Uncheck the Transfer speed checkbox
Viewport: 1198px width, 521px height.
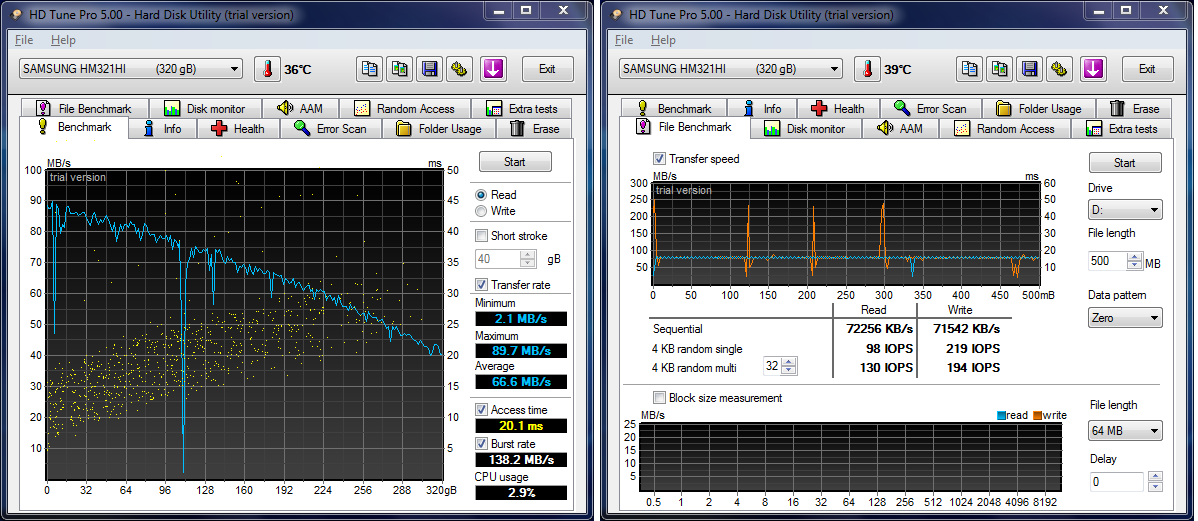point(659,159)
